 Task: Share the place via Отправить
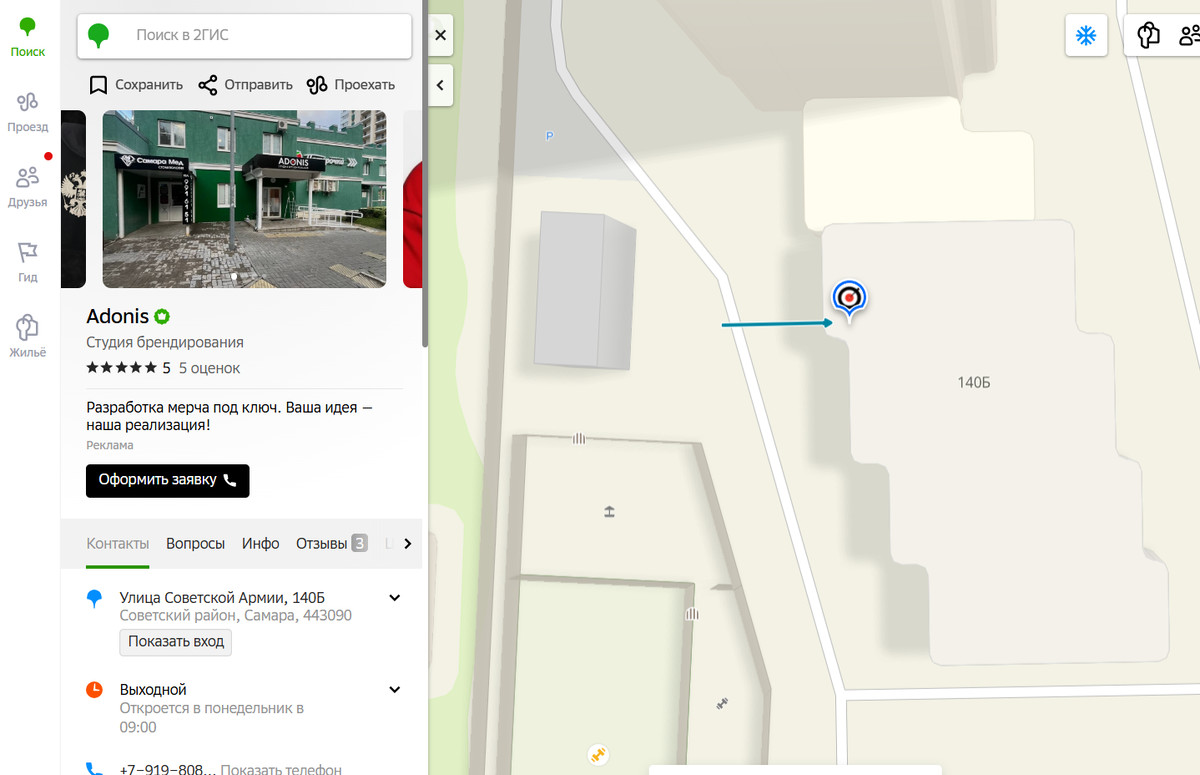coord(245,85)
